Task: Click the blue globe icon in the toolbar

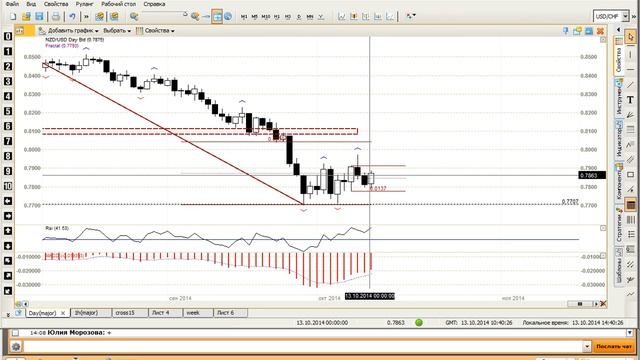Action: 228,16
